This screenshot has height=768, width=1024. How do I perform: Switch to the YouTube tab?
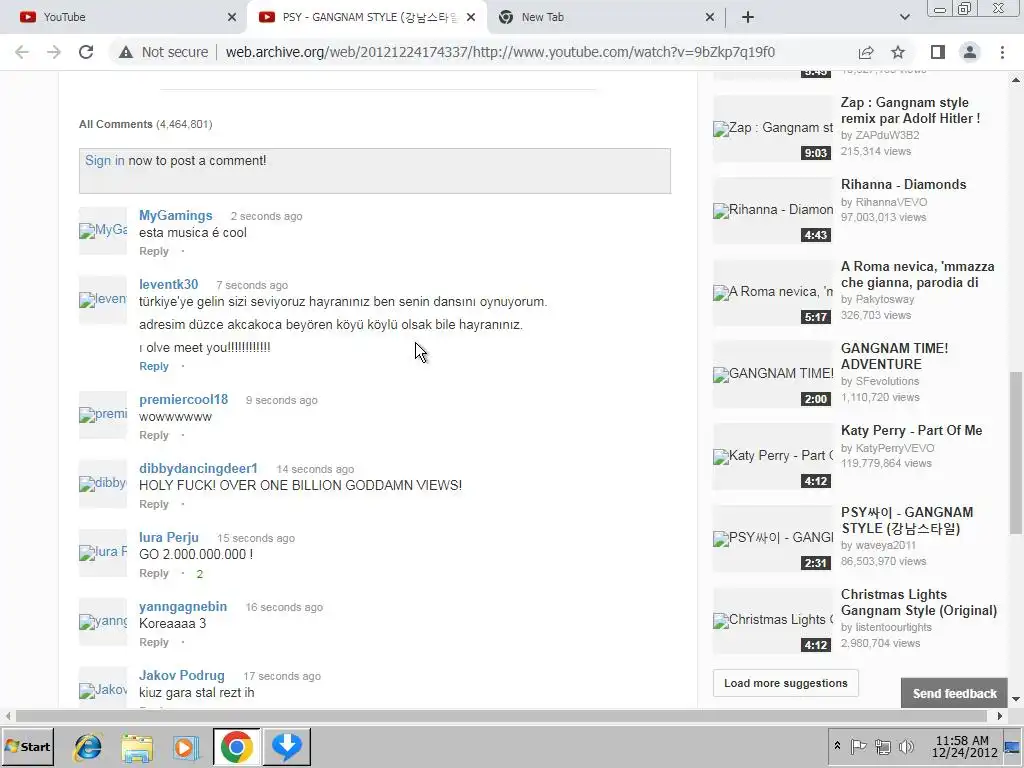coord(124,17)
